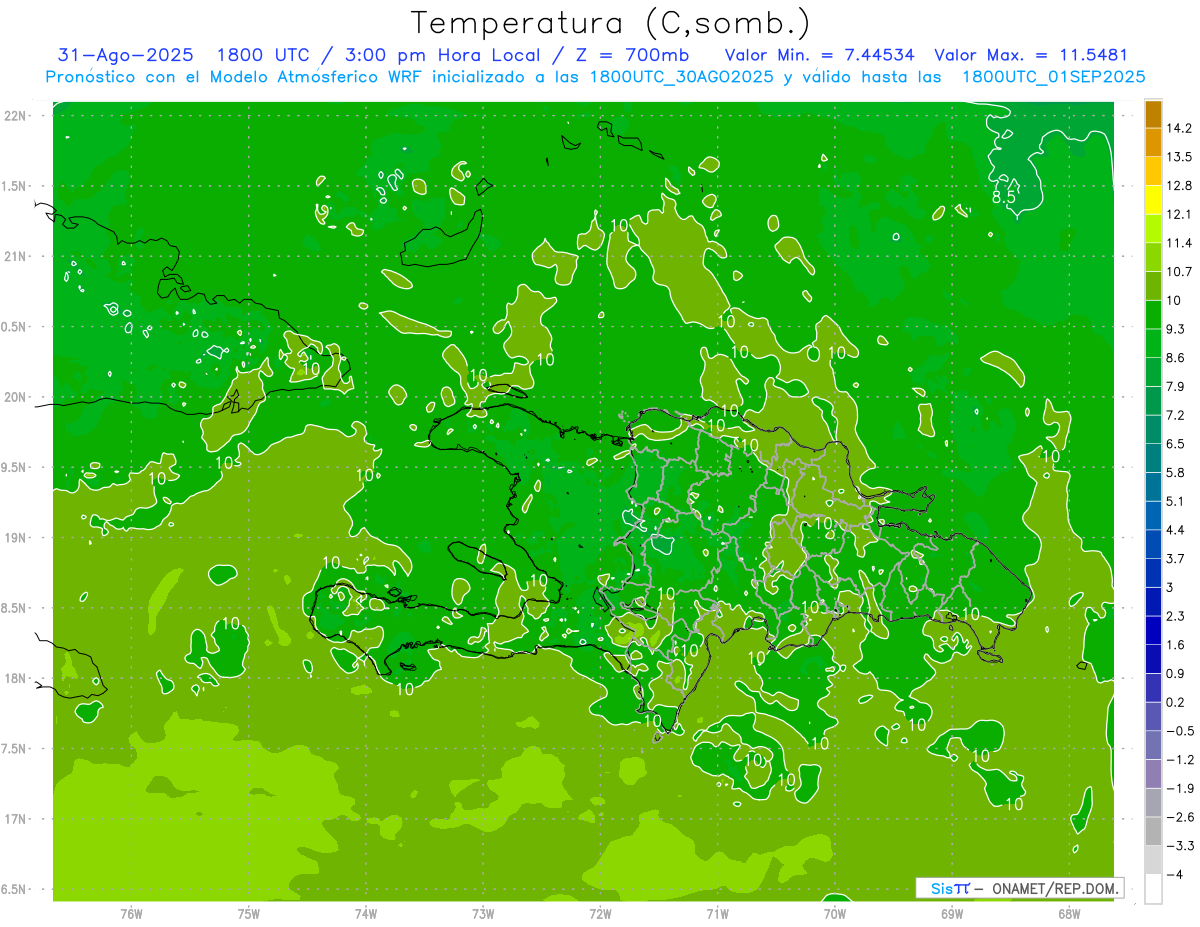The width and height of the screenshot is (1200, 927).
Task: Click the 20N latitude axis label
Action: 16,397
